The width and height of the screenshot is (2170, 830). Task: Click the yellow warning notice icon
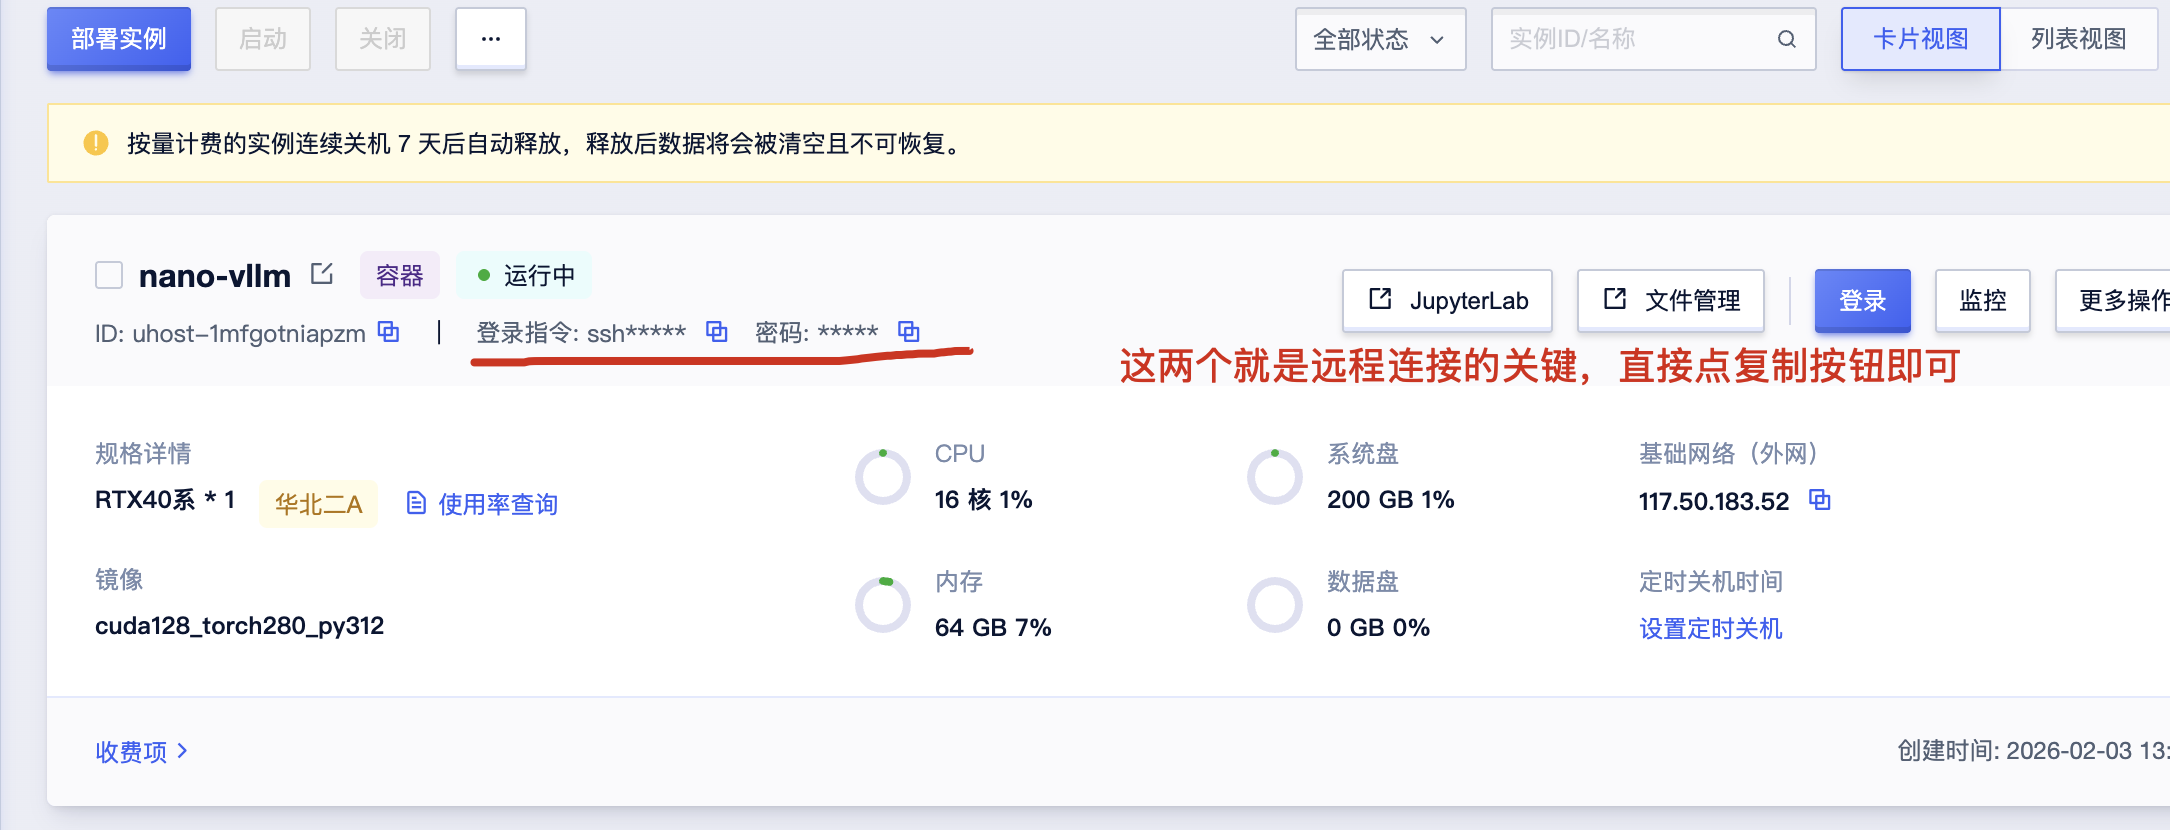(96, 143)
